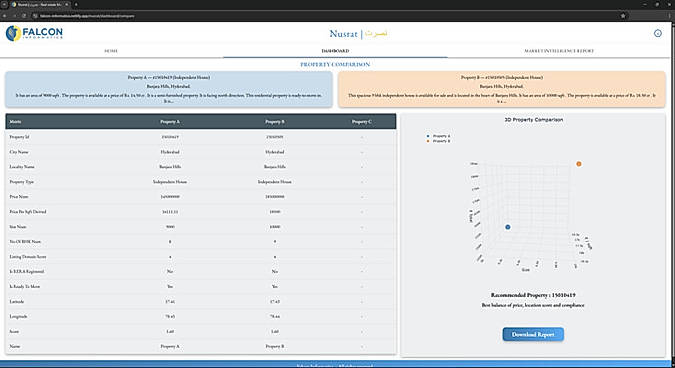This screenshot has width=675, height=368.
Task: Select the Nusrat browser tab
Action: (x=39, y=4)
